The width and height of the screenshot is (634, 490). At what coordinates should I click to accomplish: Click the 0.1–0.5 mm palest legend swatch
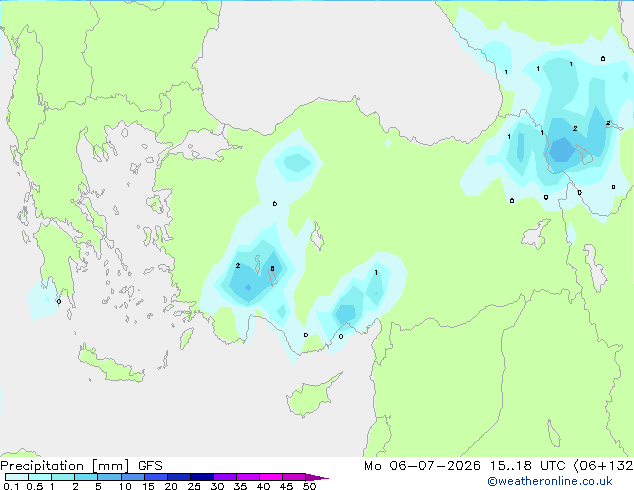pos(17,477)
